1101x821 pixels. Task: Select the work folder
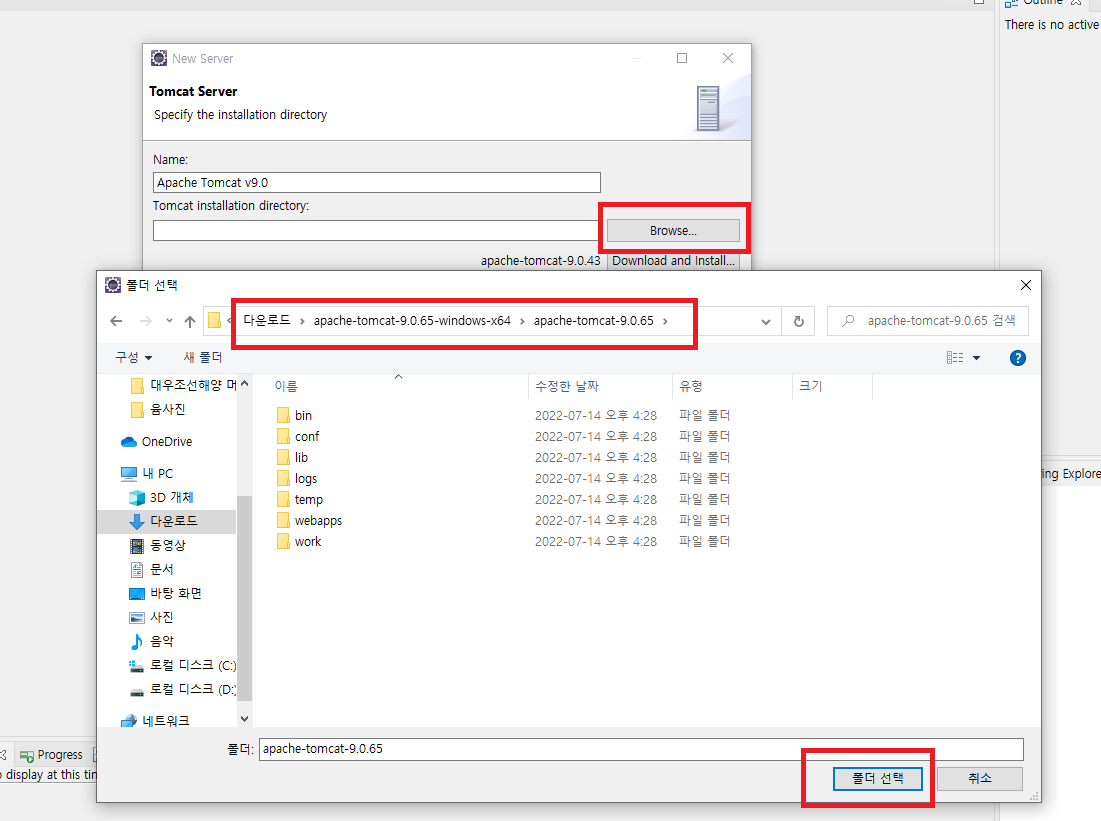pyautogui.click(x=308, y=541)
